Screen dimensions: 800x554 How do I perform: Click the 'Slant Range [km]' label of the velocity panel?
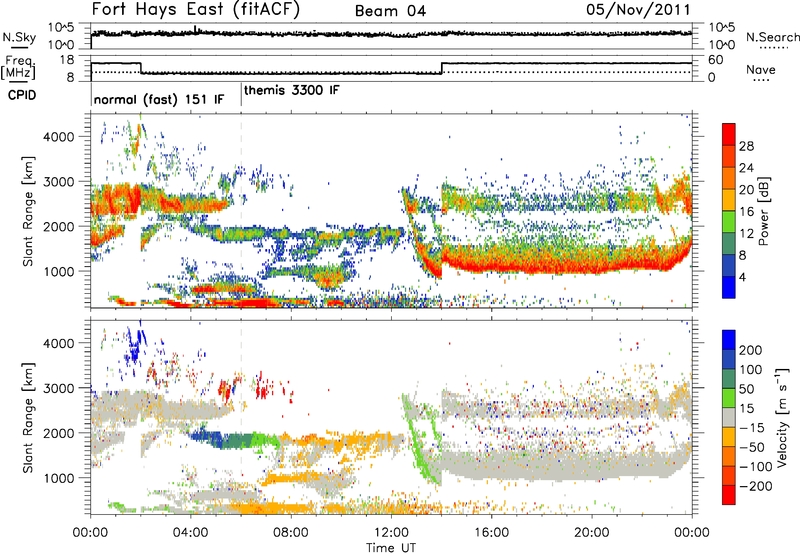coord(28,417)
